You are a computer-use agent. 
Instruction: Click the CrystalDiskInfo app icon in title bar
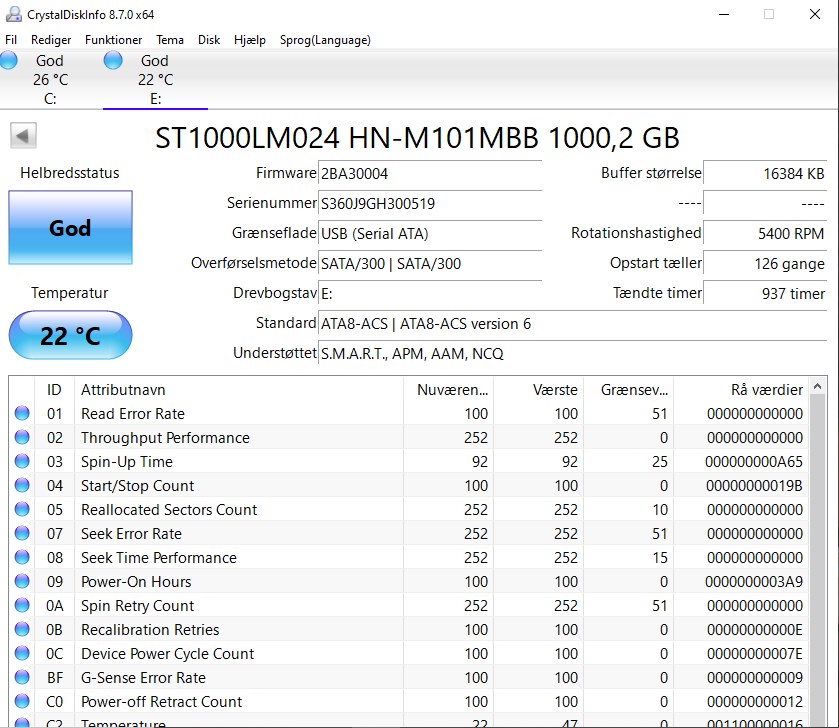tap(13, 14)
